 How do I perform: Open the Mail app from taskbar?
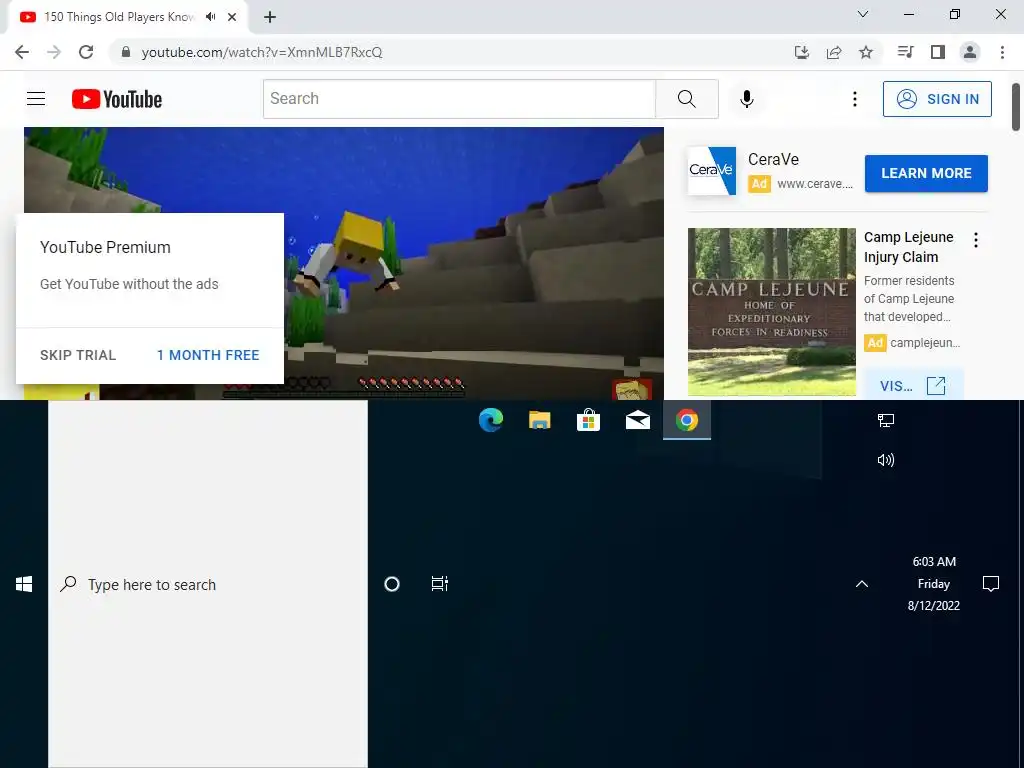(637, 420)
